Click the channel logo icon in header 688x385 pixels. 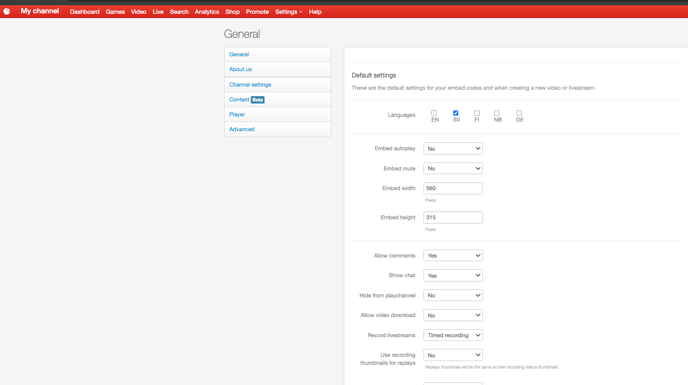pos(7,11)
